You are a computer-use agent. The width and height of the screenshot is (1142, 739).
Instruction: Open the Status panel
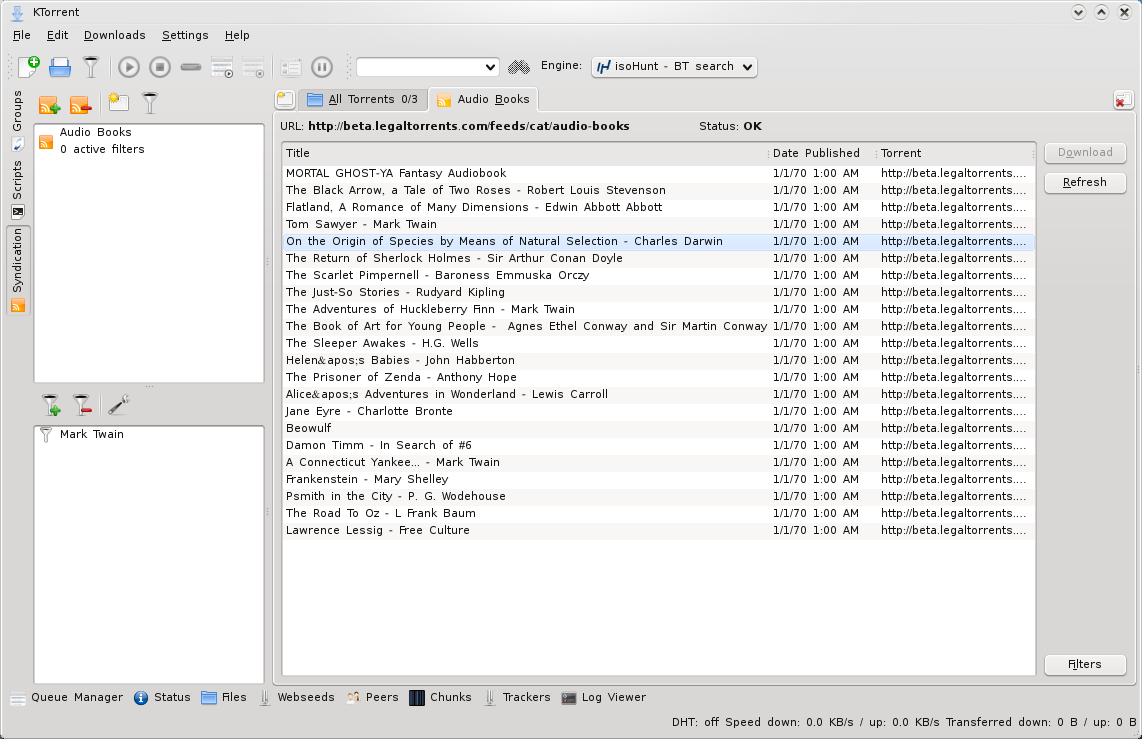point(162,697)
